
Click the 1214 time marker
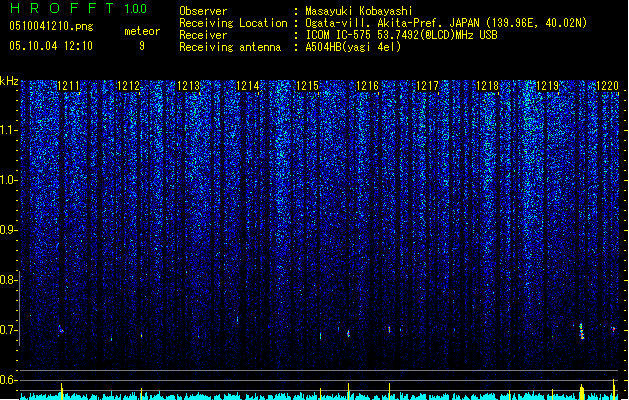tap(248, 85)
